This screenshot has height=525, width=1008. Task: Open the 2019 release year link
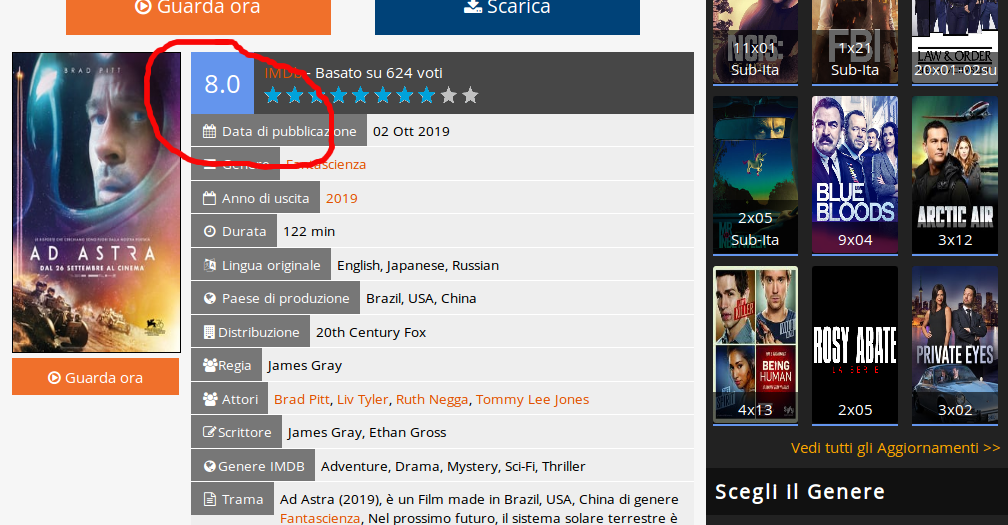tap(341, 198)
